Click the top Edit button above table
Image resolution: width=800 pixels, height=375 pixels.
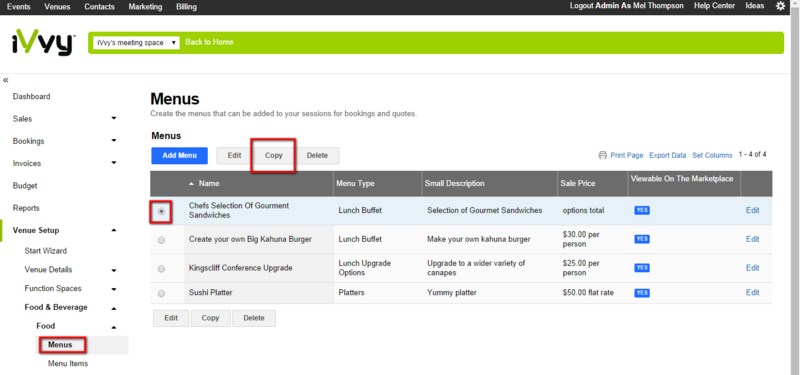point(234,156)
